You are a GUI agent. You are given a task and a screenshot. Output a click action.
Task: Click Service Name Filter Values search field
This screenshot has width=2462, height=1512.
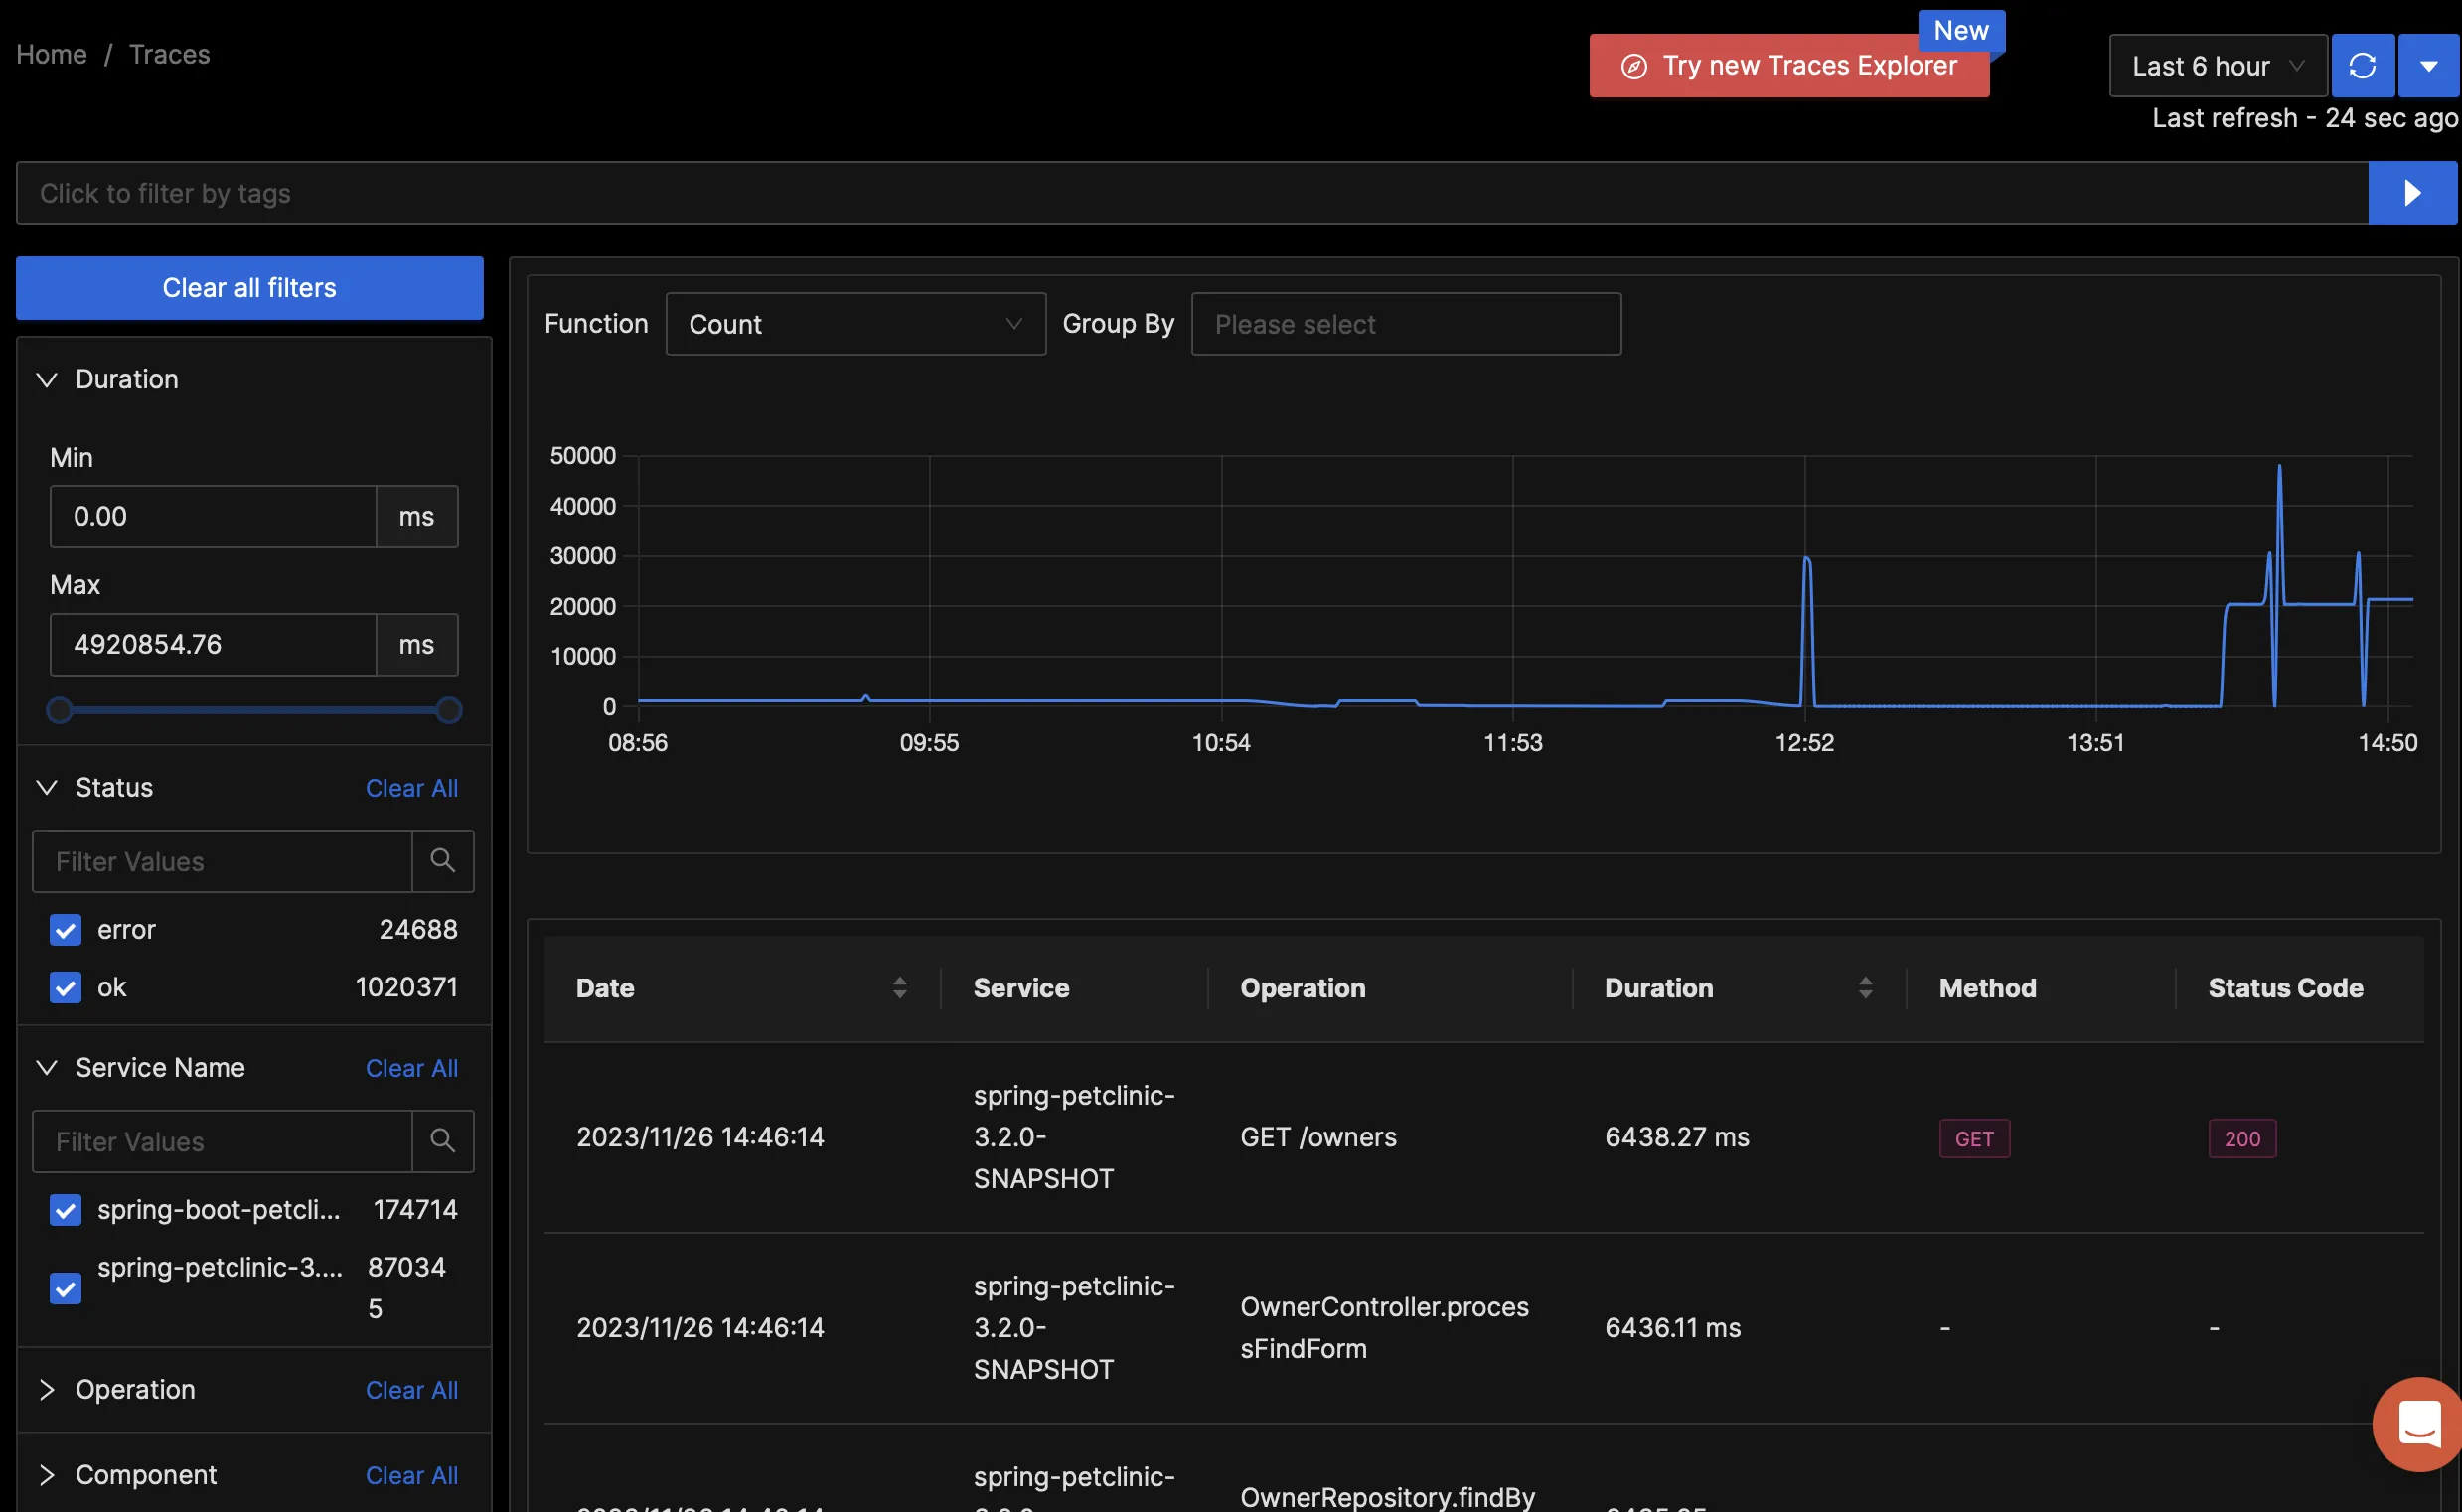(222, 1141)
